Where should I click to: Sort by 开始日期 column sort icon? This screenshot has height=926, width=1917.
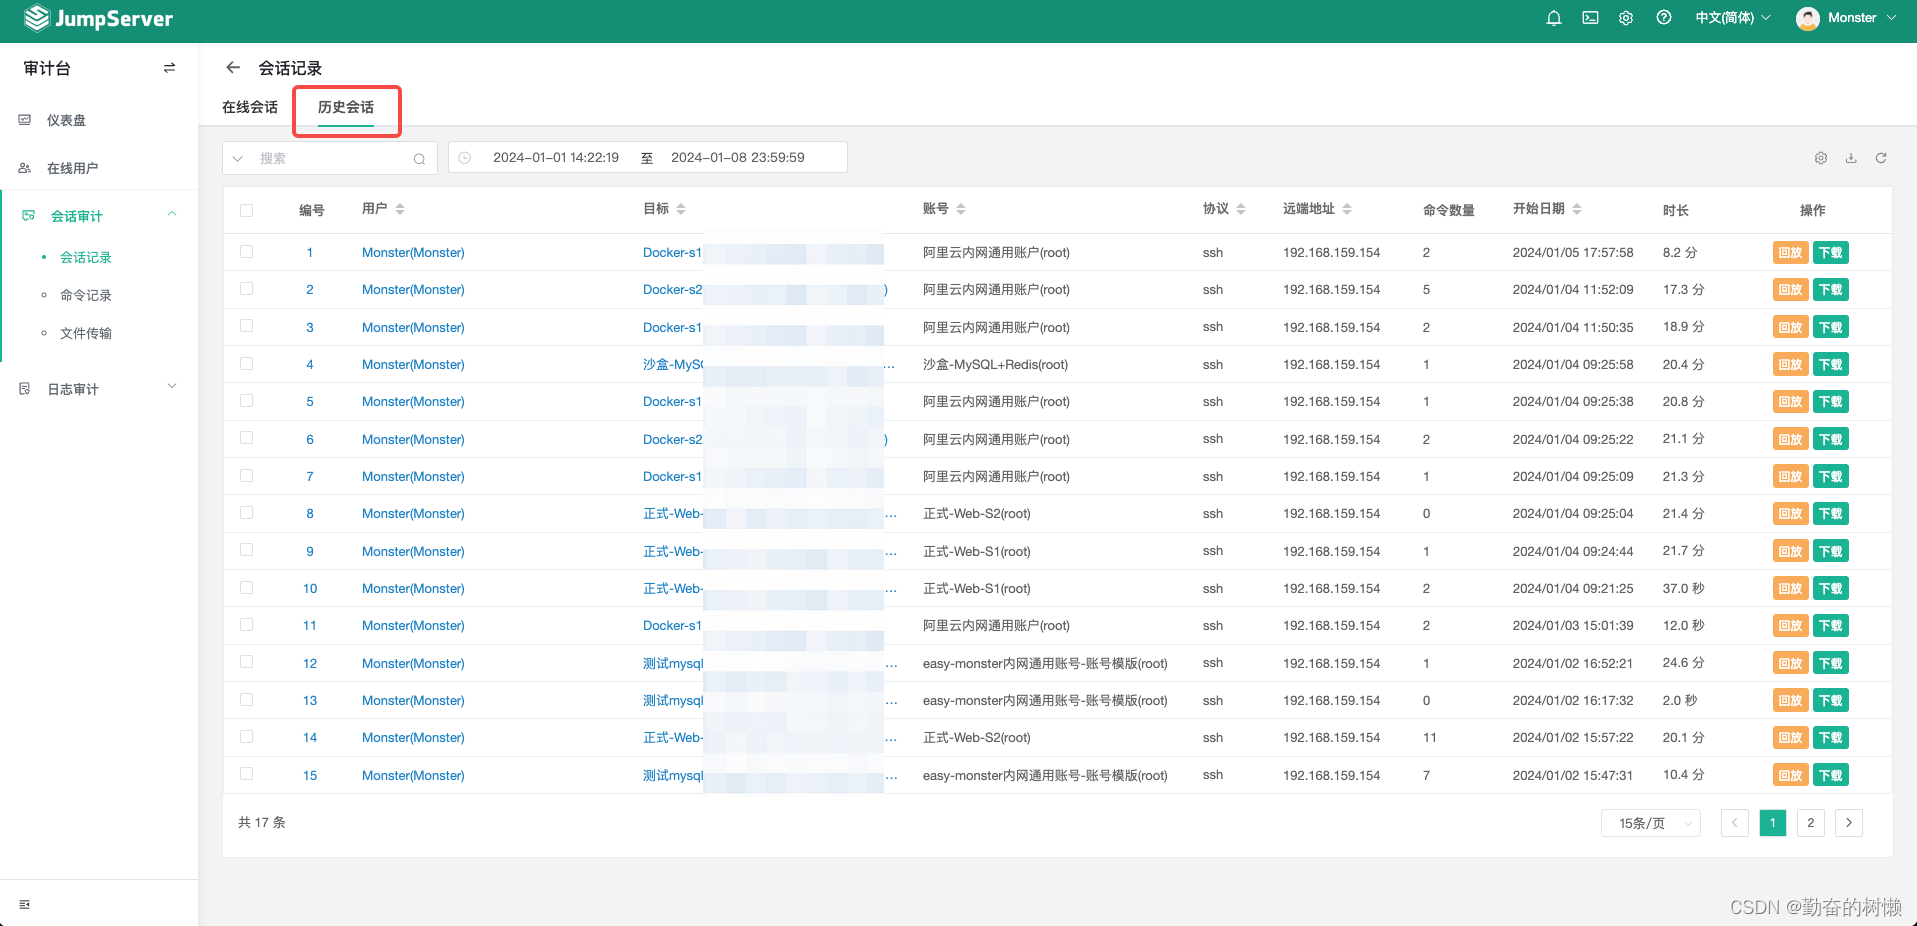[1577, 209]
